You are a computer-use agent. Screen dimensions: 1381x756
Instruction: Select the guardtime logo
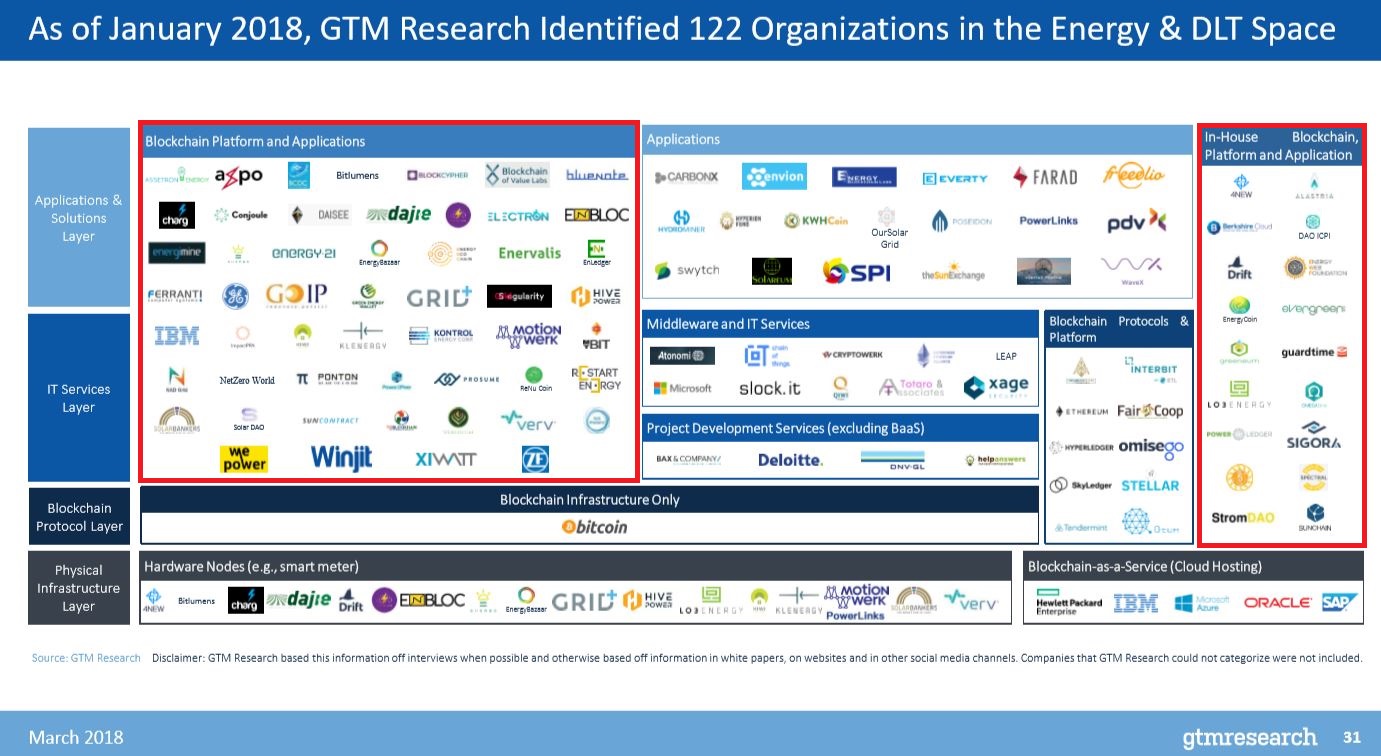pyautogui.click(x=1314, y=351)
